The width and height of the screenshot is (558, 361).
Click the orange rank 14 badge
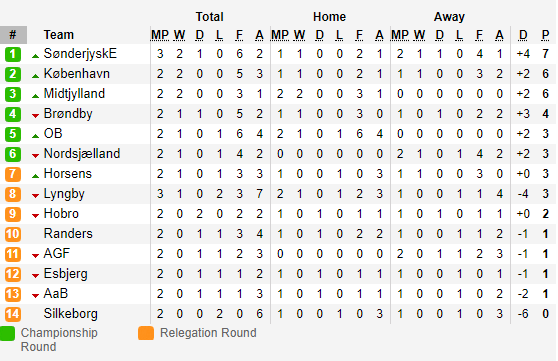pos(13,314)
